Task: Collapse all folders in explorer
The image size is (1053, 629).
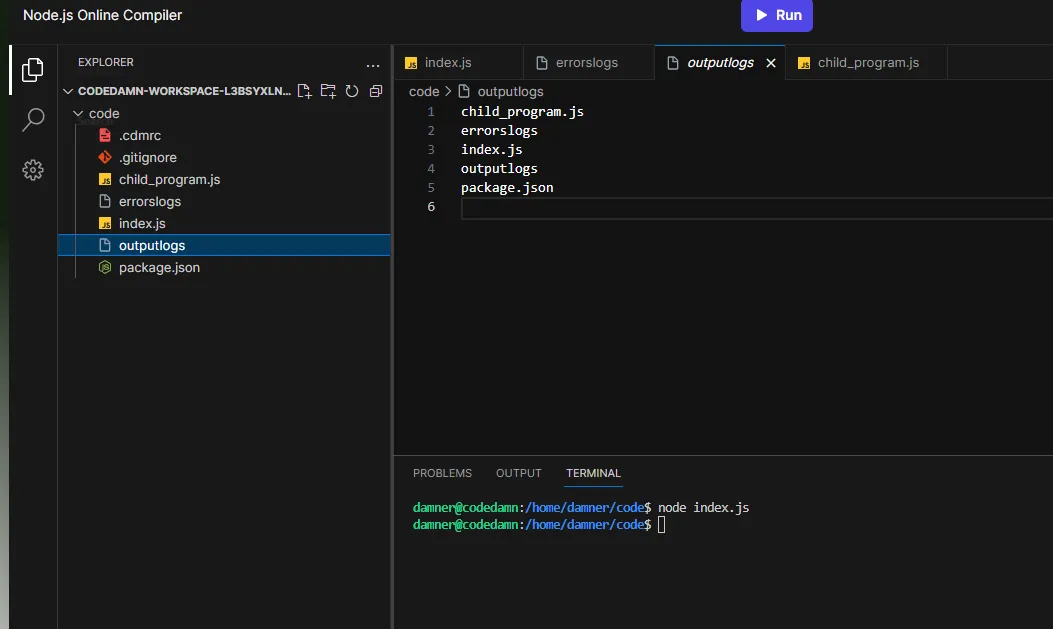Action: (376, 91)
